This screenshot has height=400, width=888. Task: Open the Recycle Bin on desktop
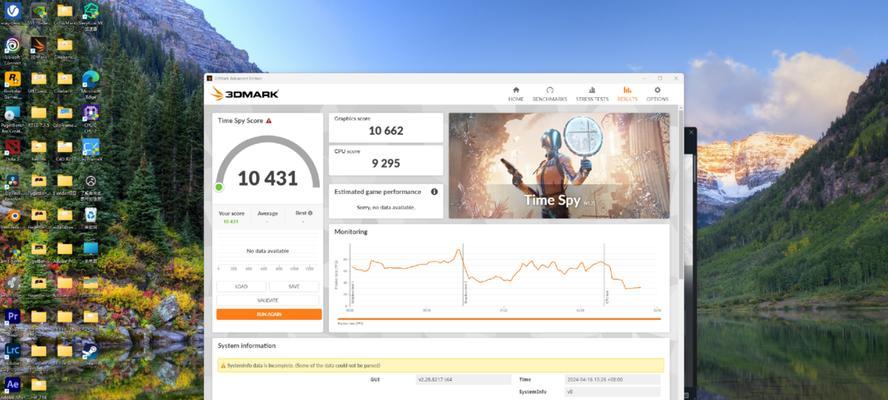(91, 217)
